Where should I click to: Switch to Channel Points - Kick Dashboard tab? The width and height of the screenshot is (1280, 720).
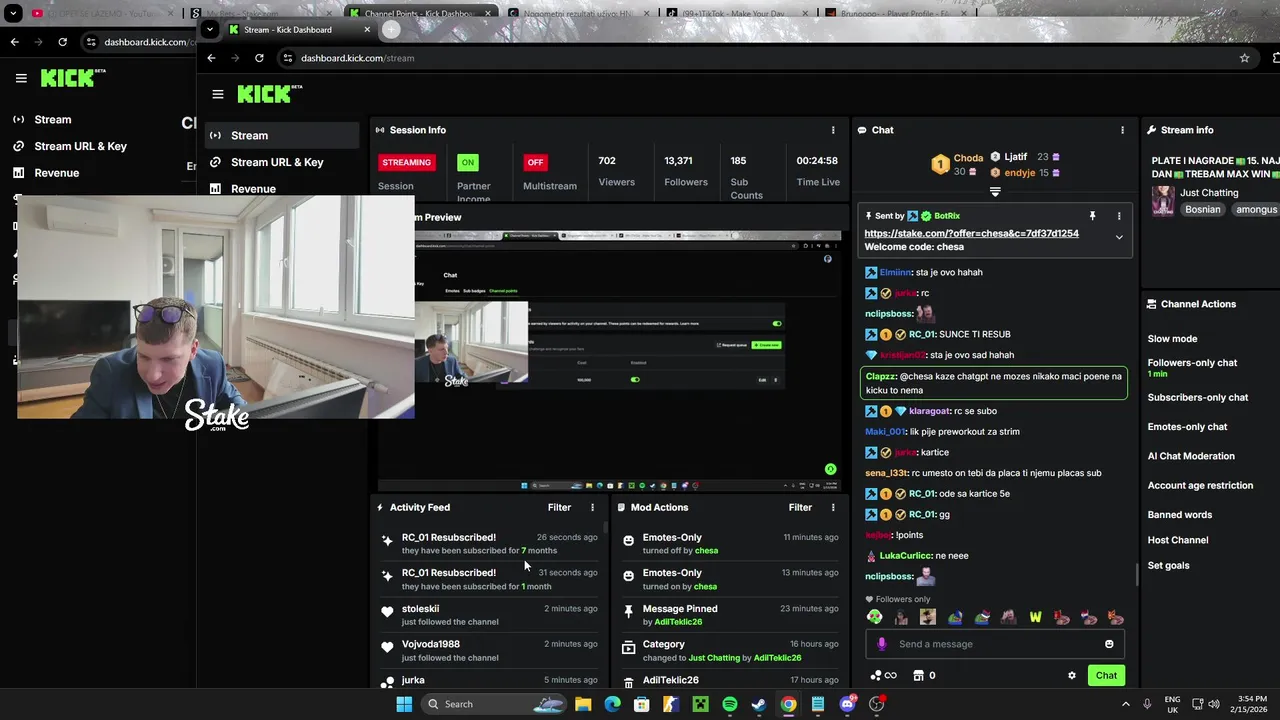(x=419, y=13)
